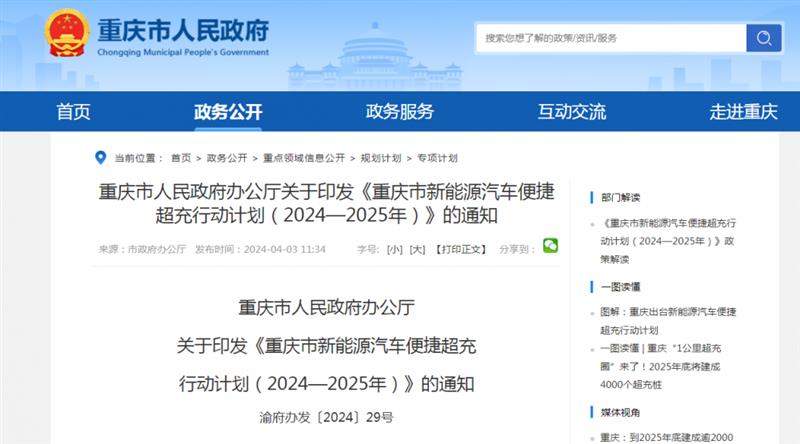Click the publish time 2024-04-03 11:34

285,250
